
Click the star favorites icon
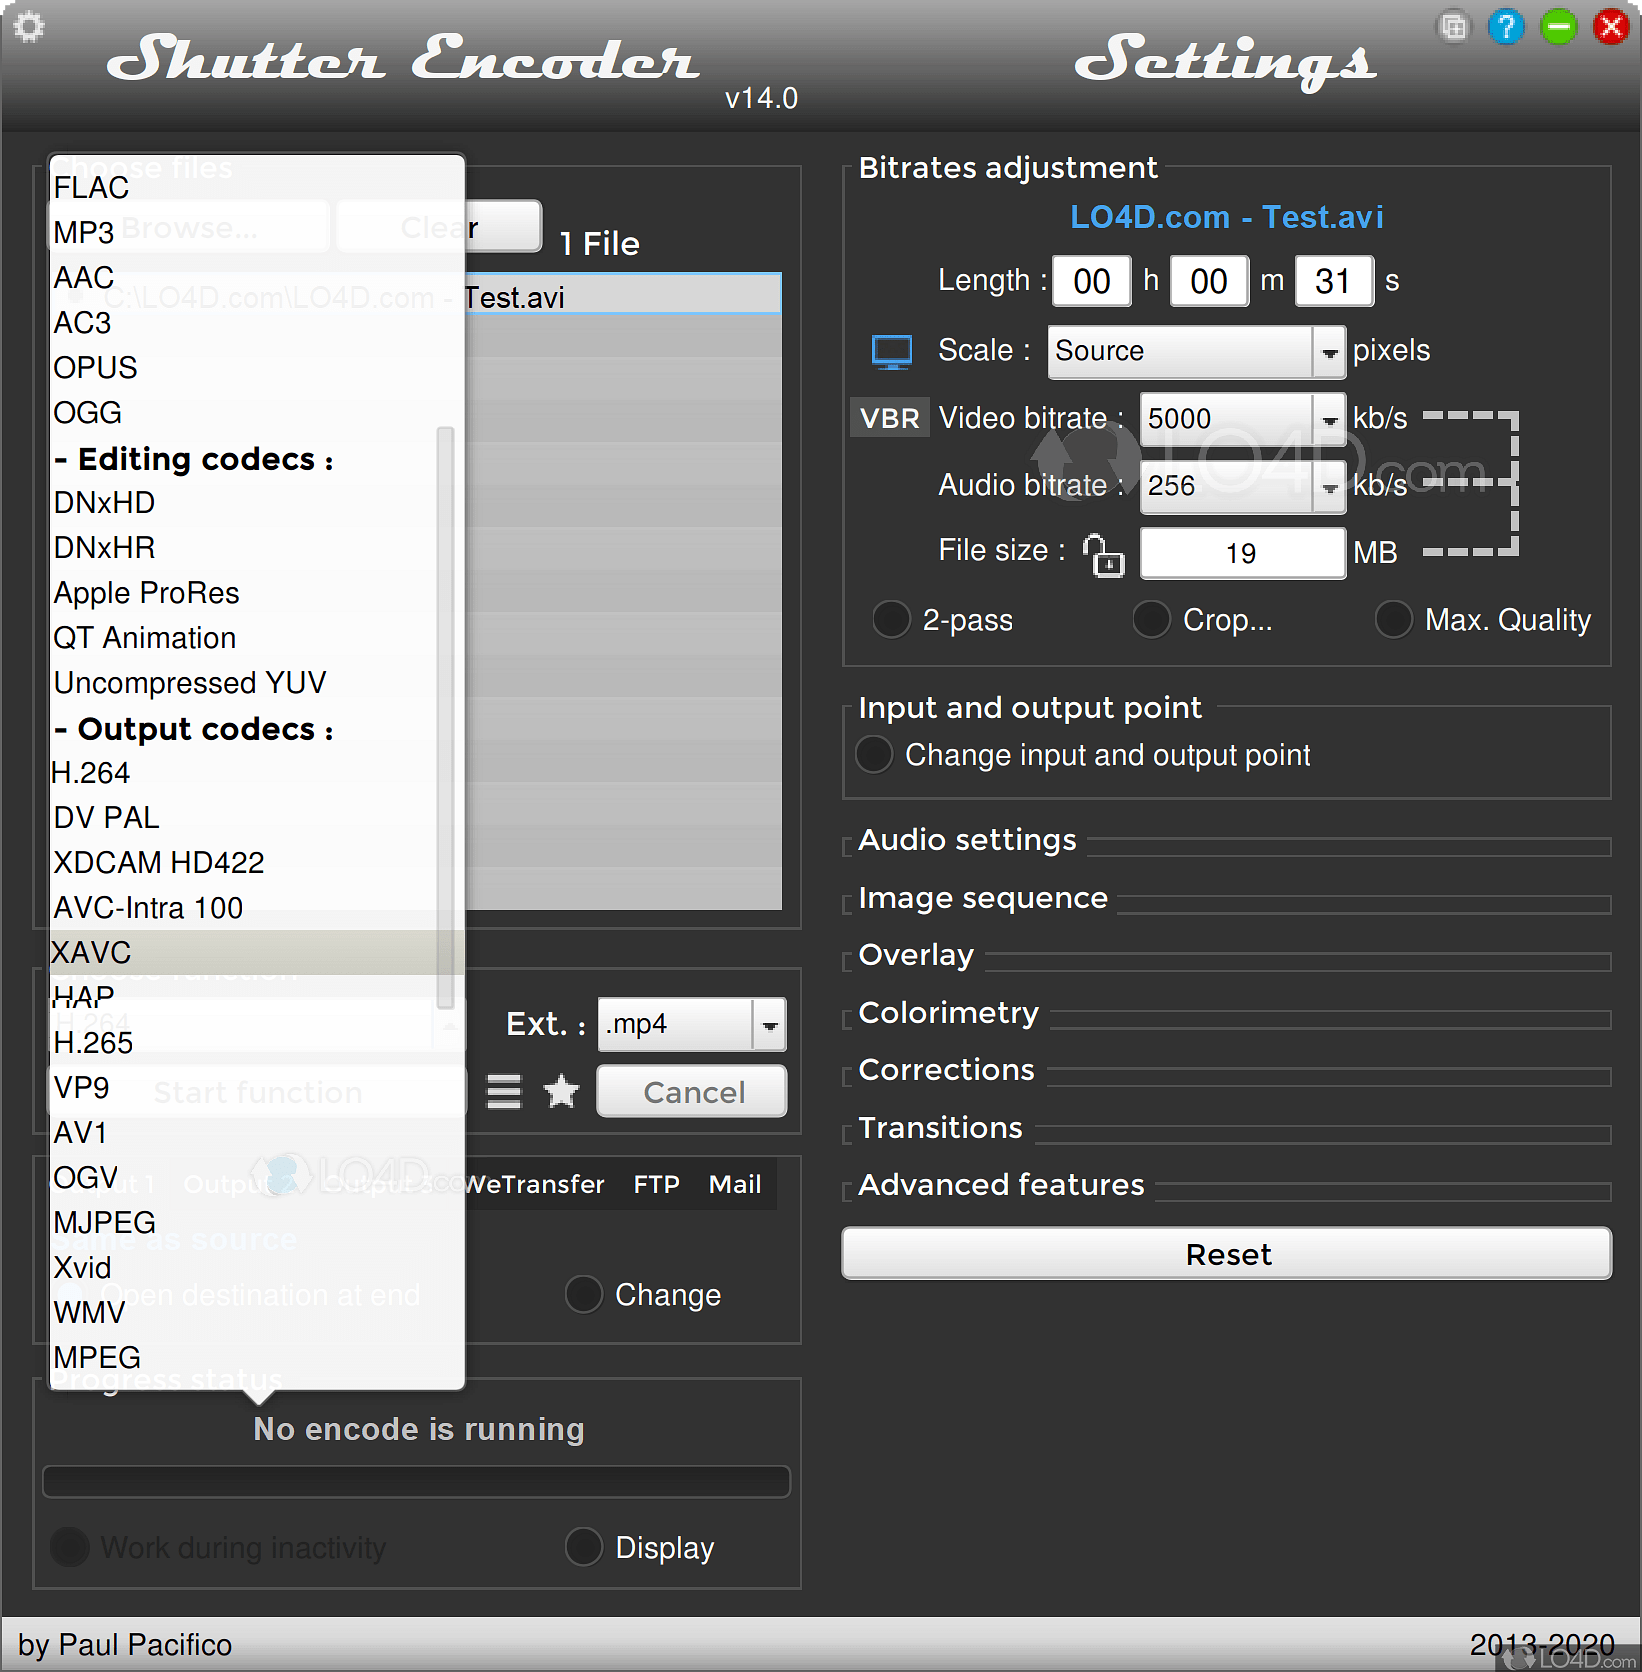[x=561, y=1091]
